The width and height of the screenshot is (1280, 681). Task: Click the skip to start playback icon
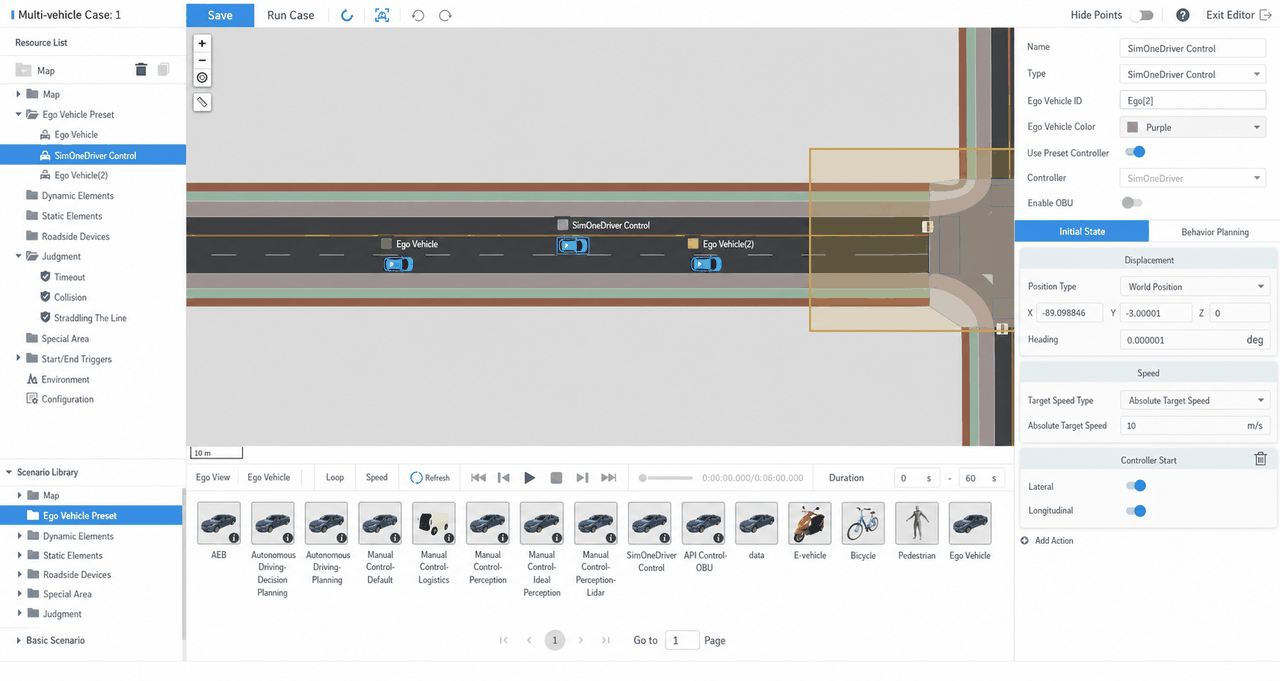[x=478, y=478]
